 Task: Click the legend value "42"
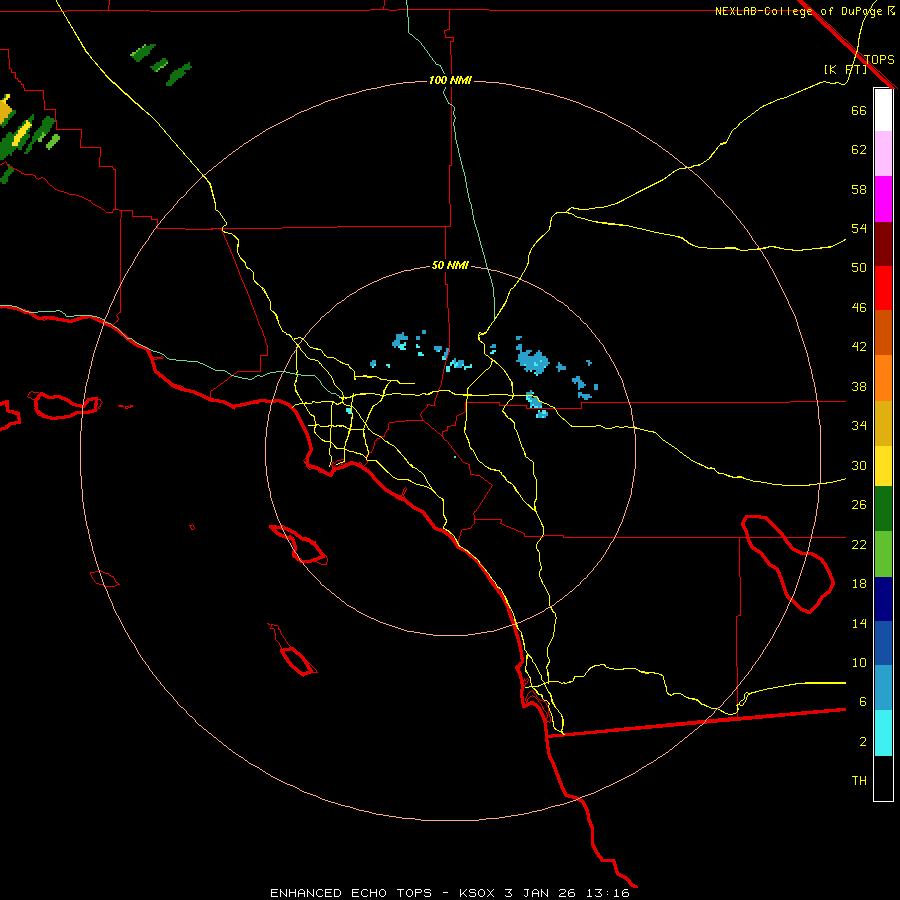click(x=859, y=347)
